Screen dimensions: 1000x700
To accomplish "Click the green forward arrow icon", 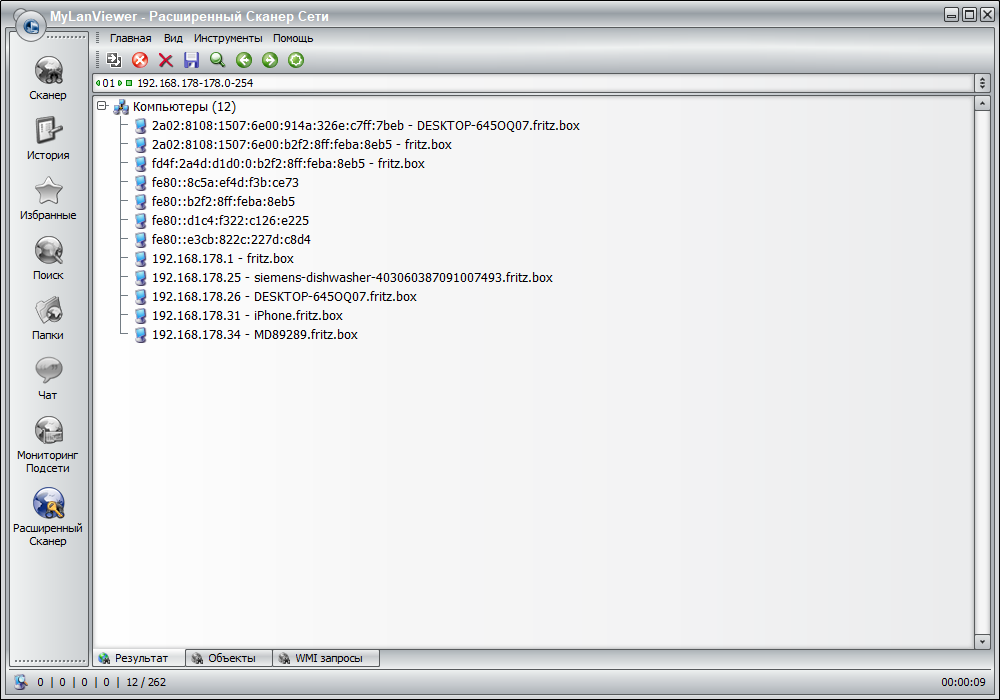I will tap(269, 61).
